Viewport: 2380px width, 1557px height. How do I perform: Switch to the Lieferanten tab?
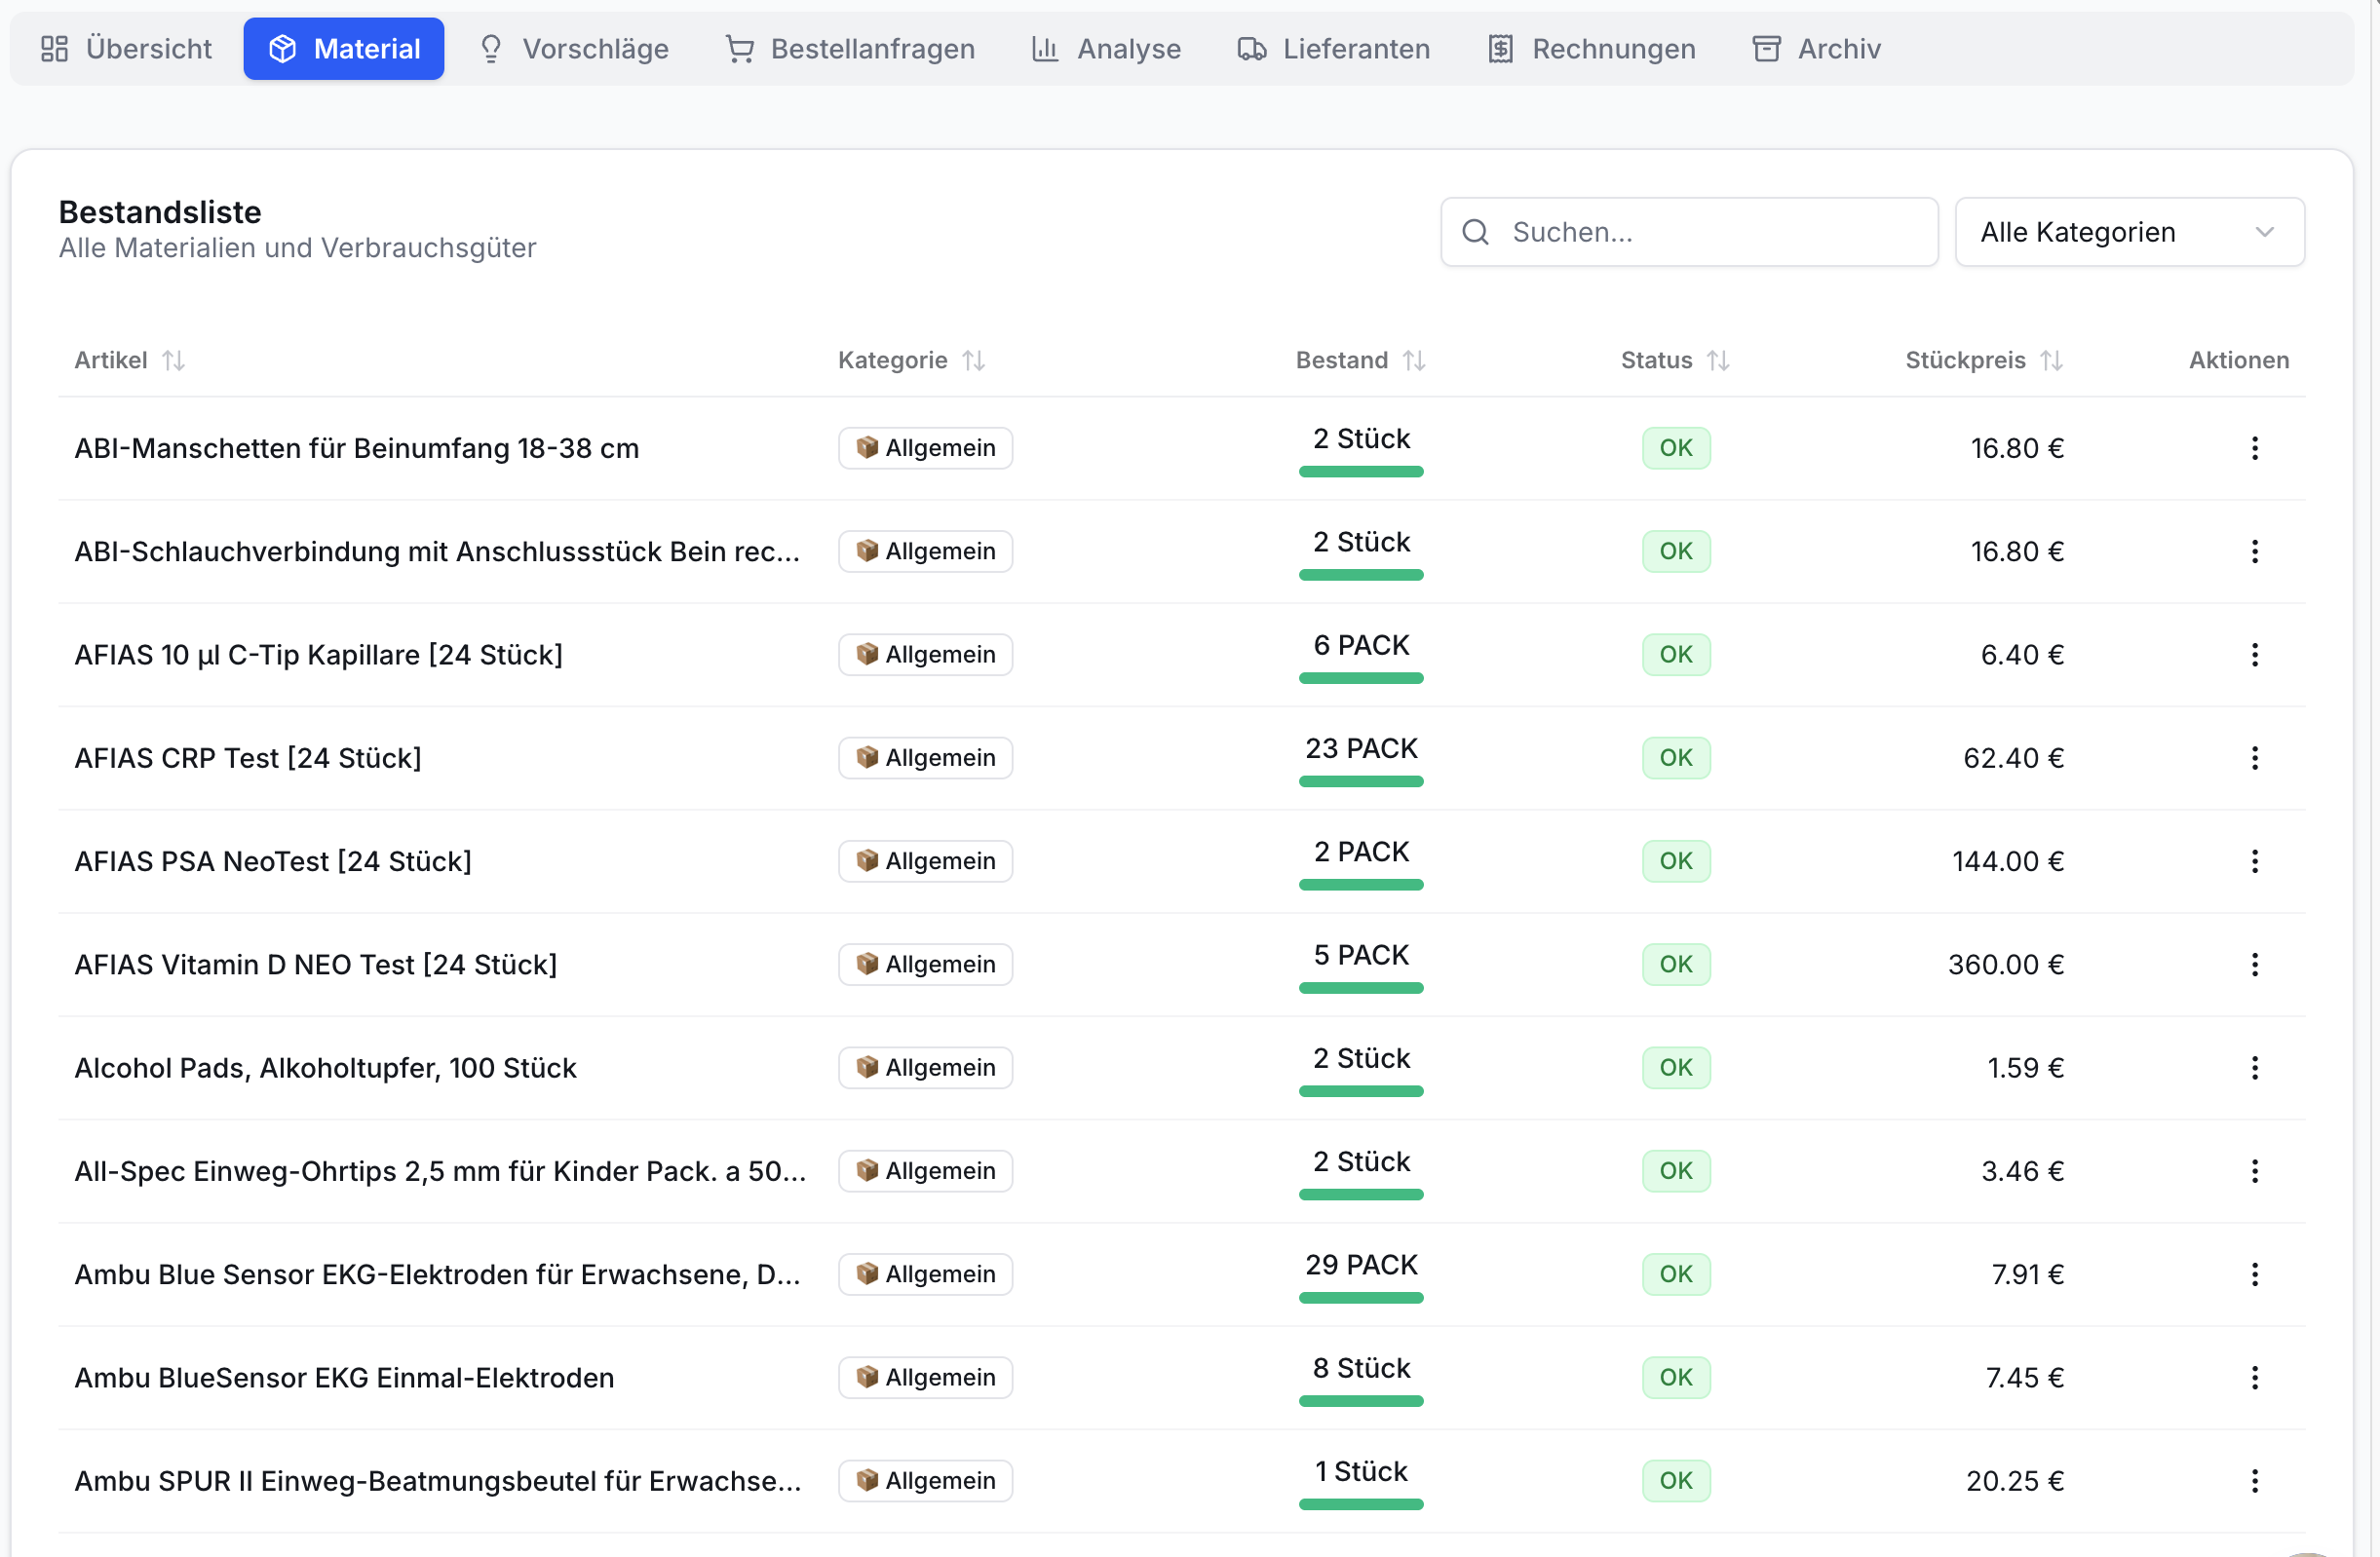(1334, 49)
